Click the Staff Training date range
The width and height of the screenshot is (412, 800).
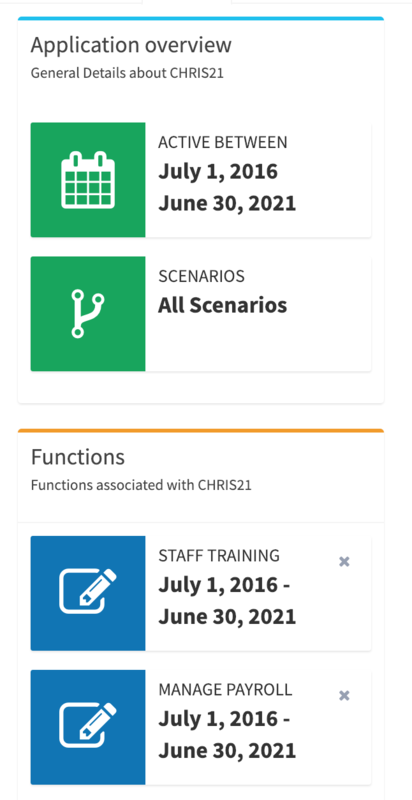click(x=227, y=601)
